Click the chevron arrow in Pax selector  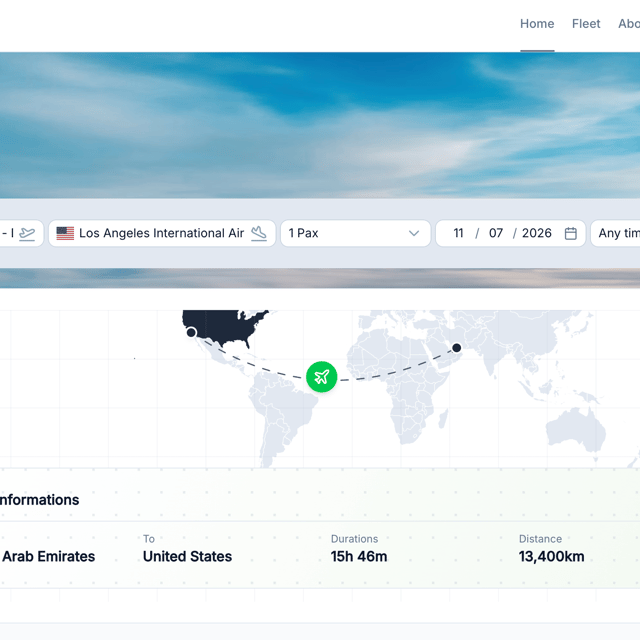[414, 233]
